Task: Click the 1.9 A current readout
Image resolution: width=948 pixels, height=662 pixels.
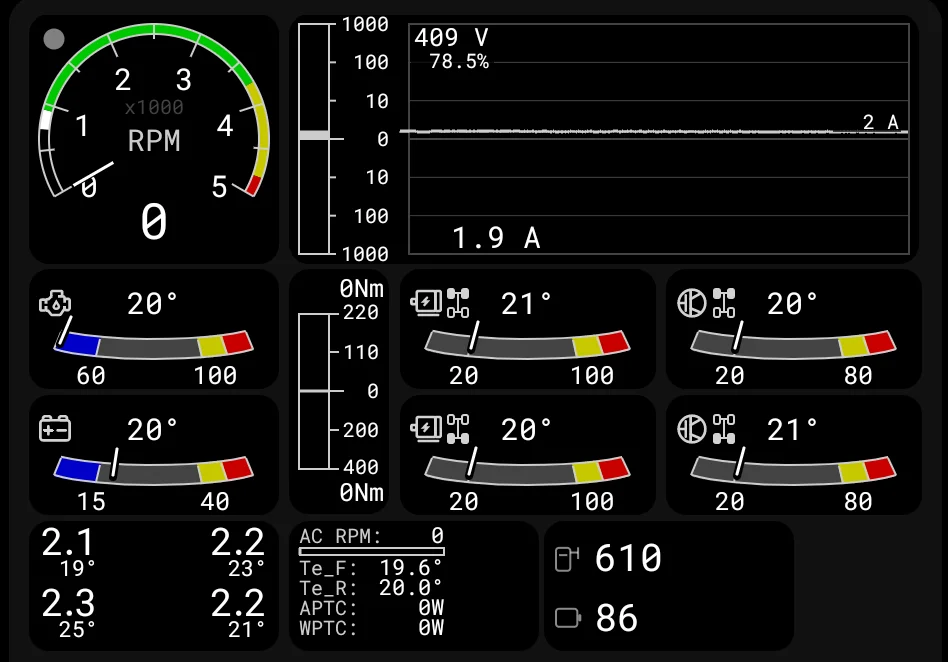Action: pyautogui.click(x=496, y=238)
